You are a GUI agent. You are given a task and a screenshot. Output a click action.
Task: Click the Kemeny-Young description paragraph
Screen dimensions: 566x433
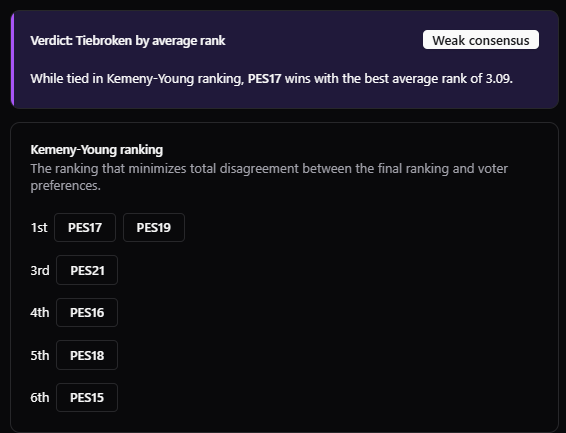point(269,177)
